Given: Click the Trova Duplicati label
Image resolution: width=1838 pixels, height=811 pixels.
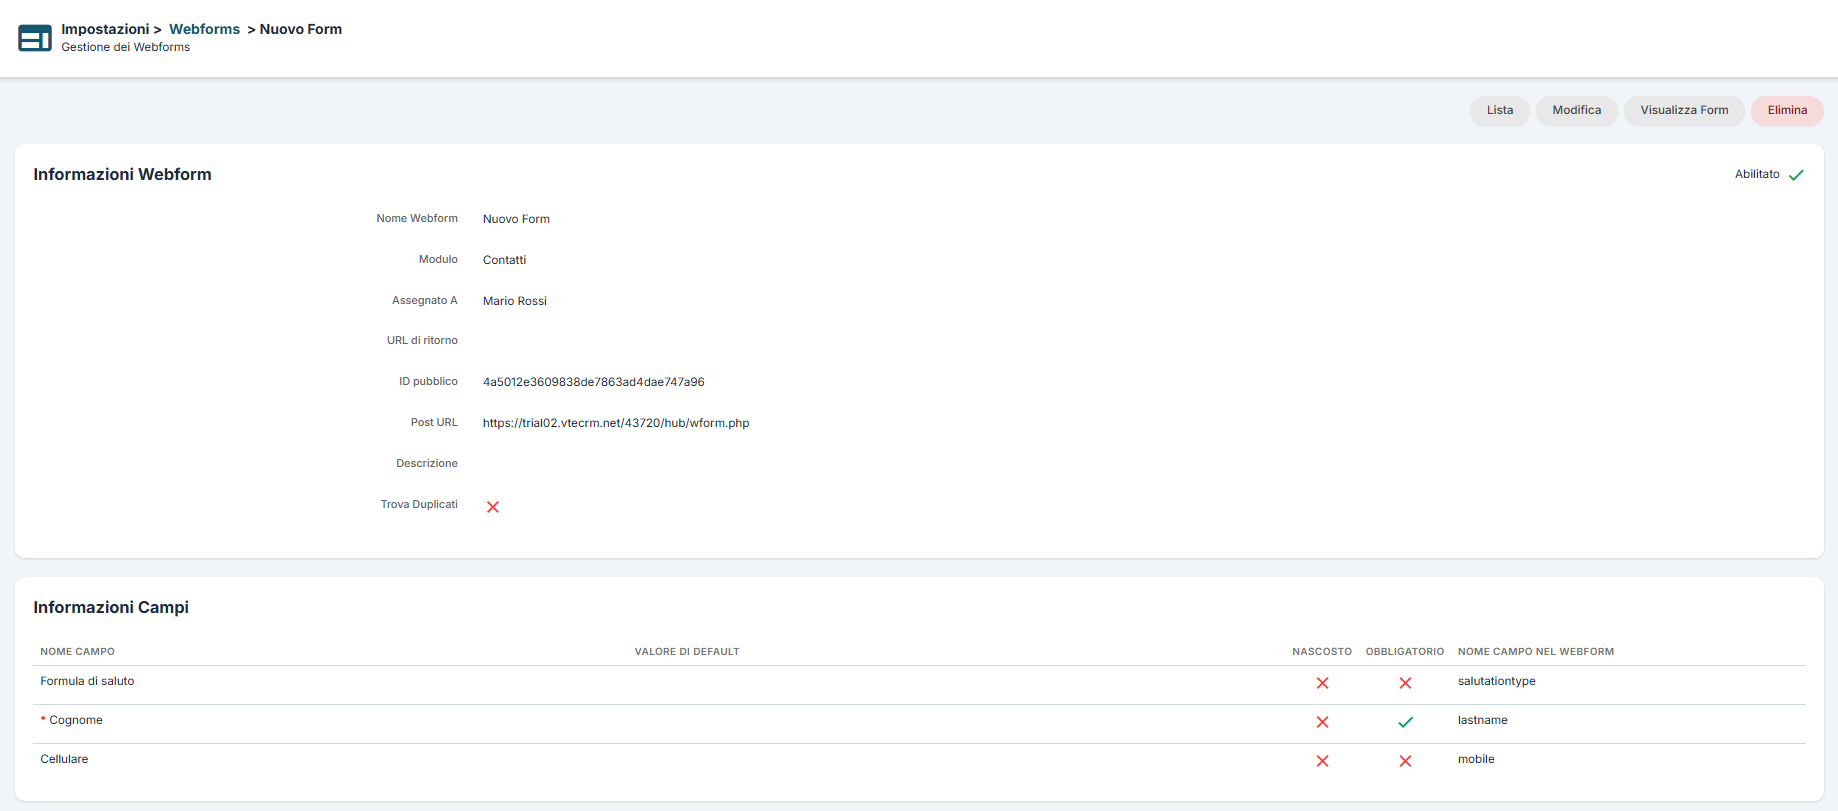Looking at the screenshot, I should [419, 504].
